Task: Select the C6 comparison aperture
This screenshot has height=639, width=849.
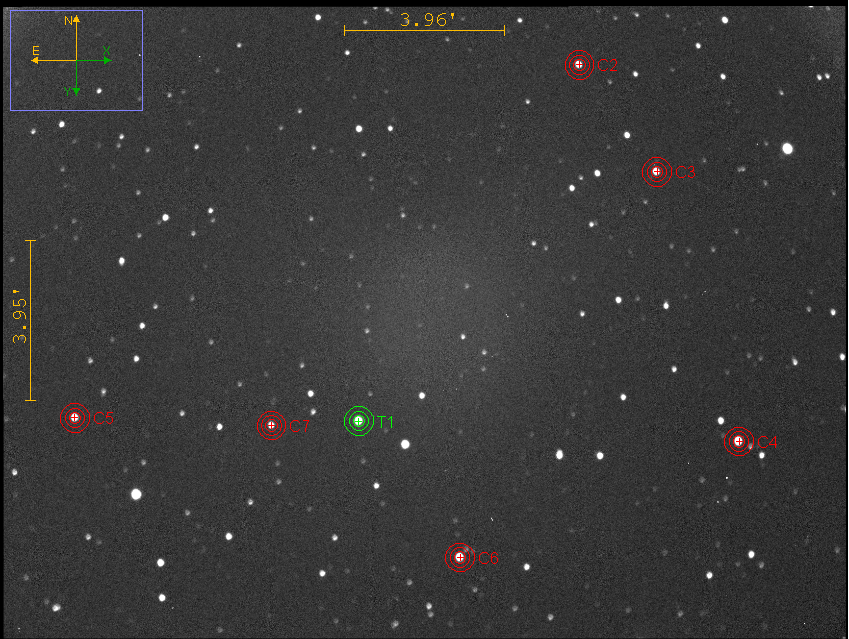Action: (x=459, y=557)
